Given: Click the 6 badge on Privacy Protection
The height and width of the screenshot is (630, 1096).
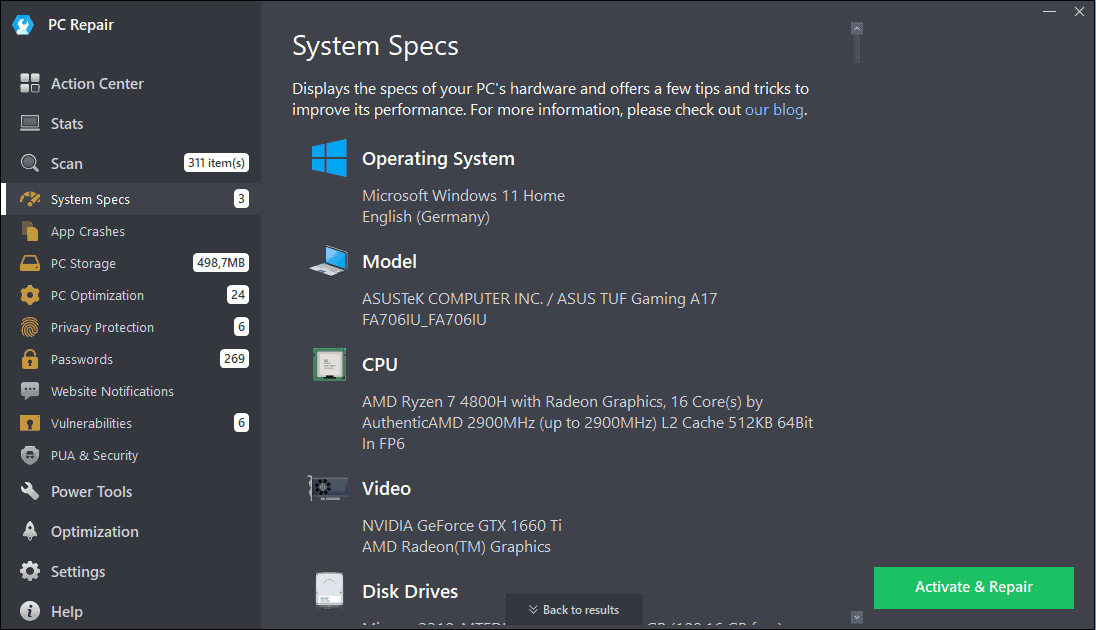Looking at the screenshot, I should (x=242, y=327).
